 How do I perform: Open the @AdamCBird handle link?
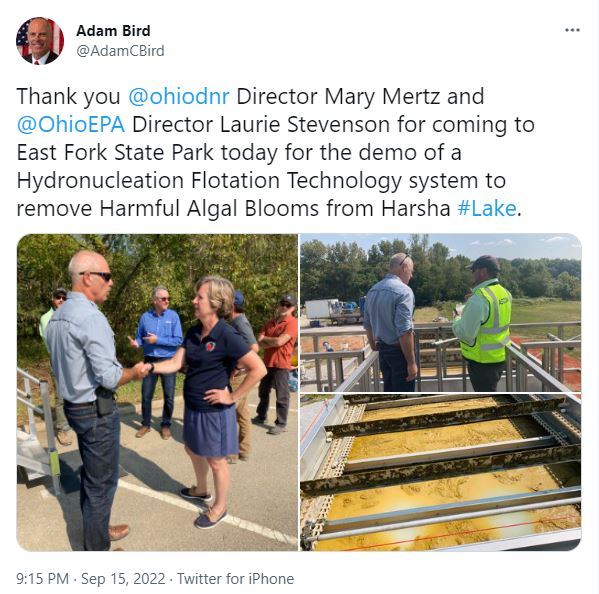click(x=120, y=51)
